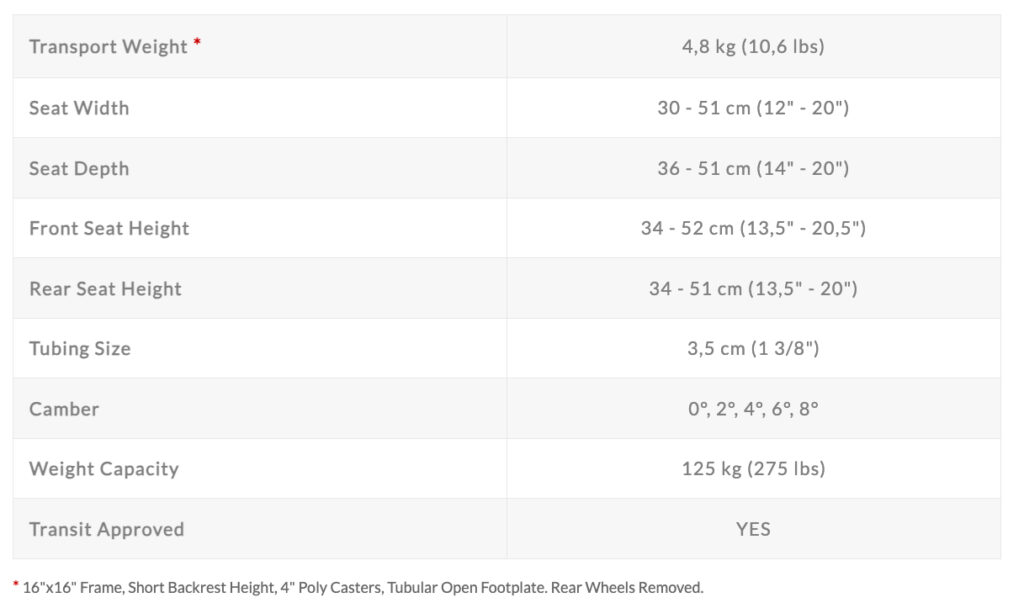Click the Rear Seat Height label
The width and height of the screenshot is (1024, 603).
tap(105, 289)
